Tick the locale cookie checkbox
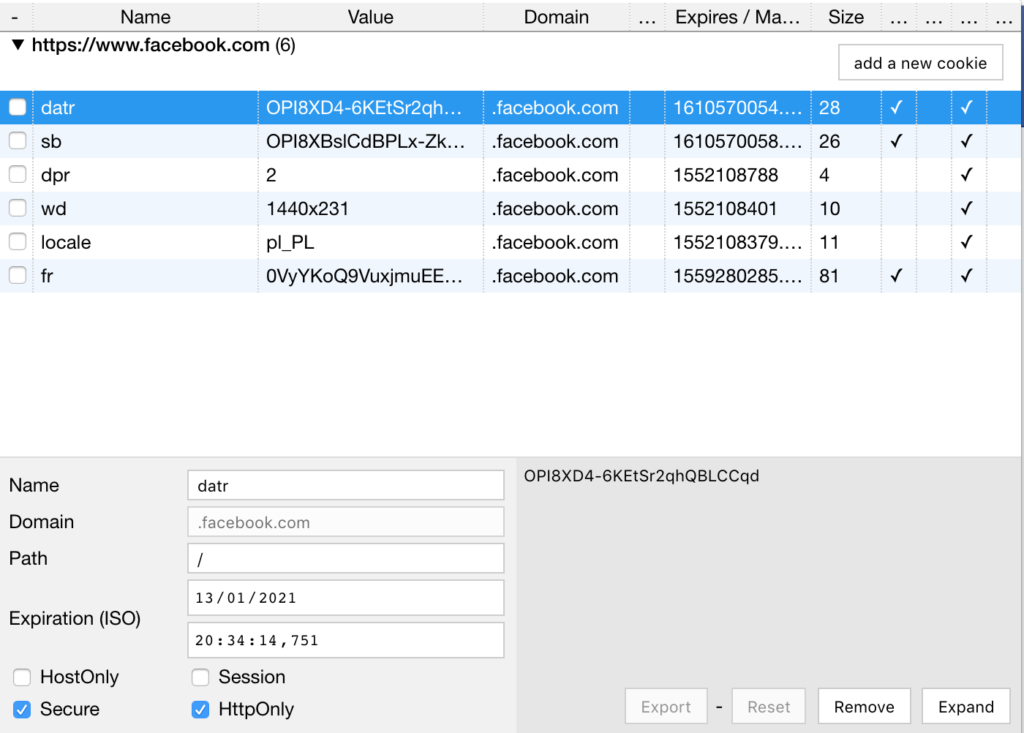This screenshot has height=733, width=1024. tap(18, 242)
